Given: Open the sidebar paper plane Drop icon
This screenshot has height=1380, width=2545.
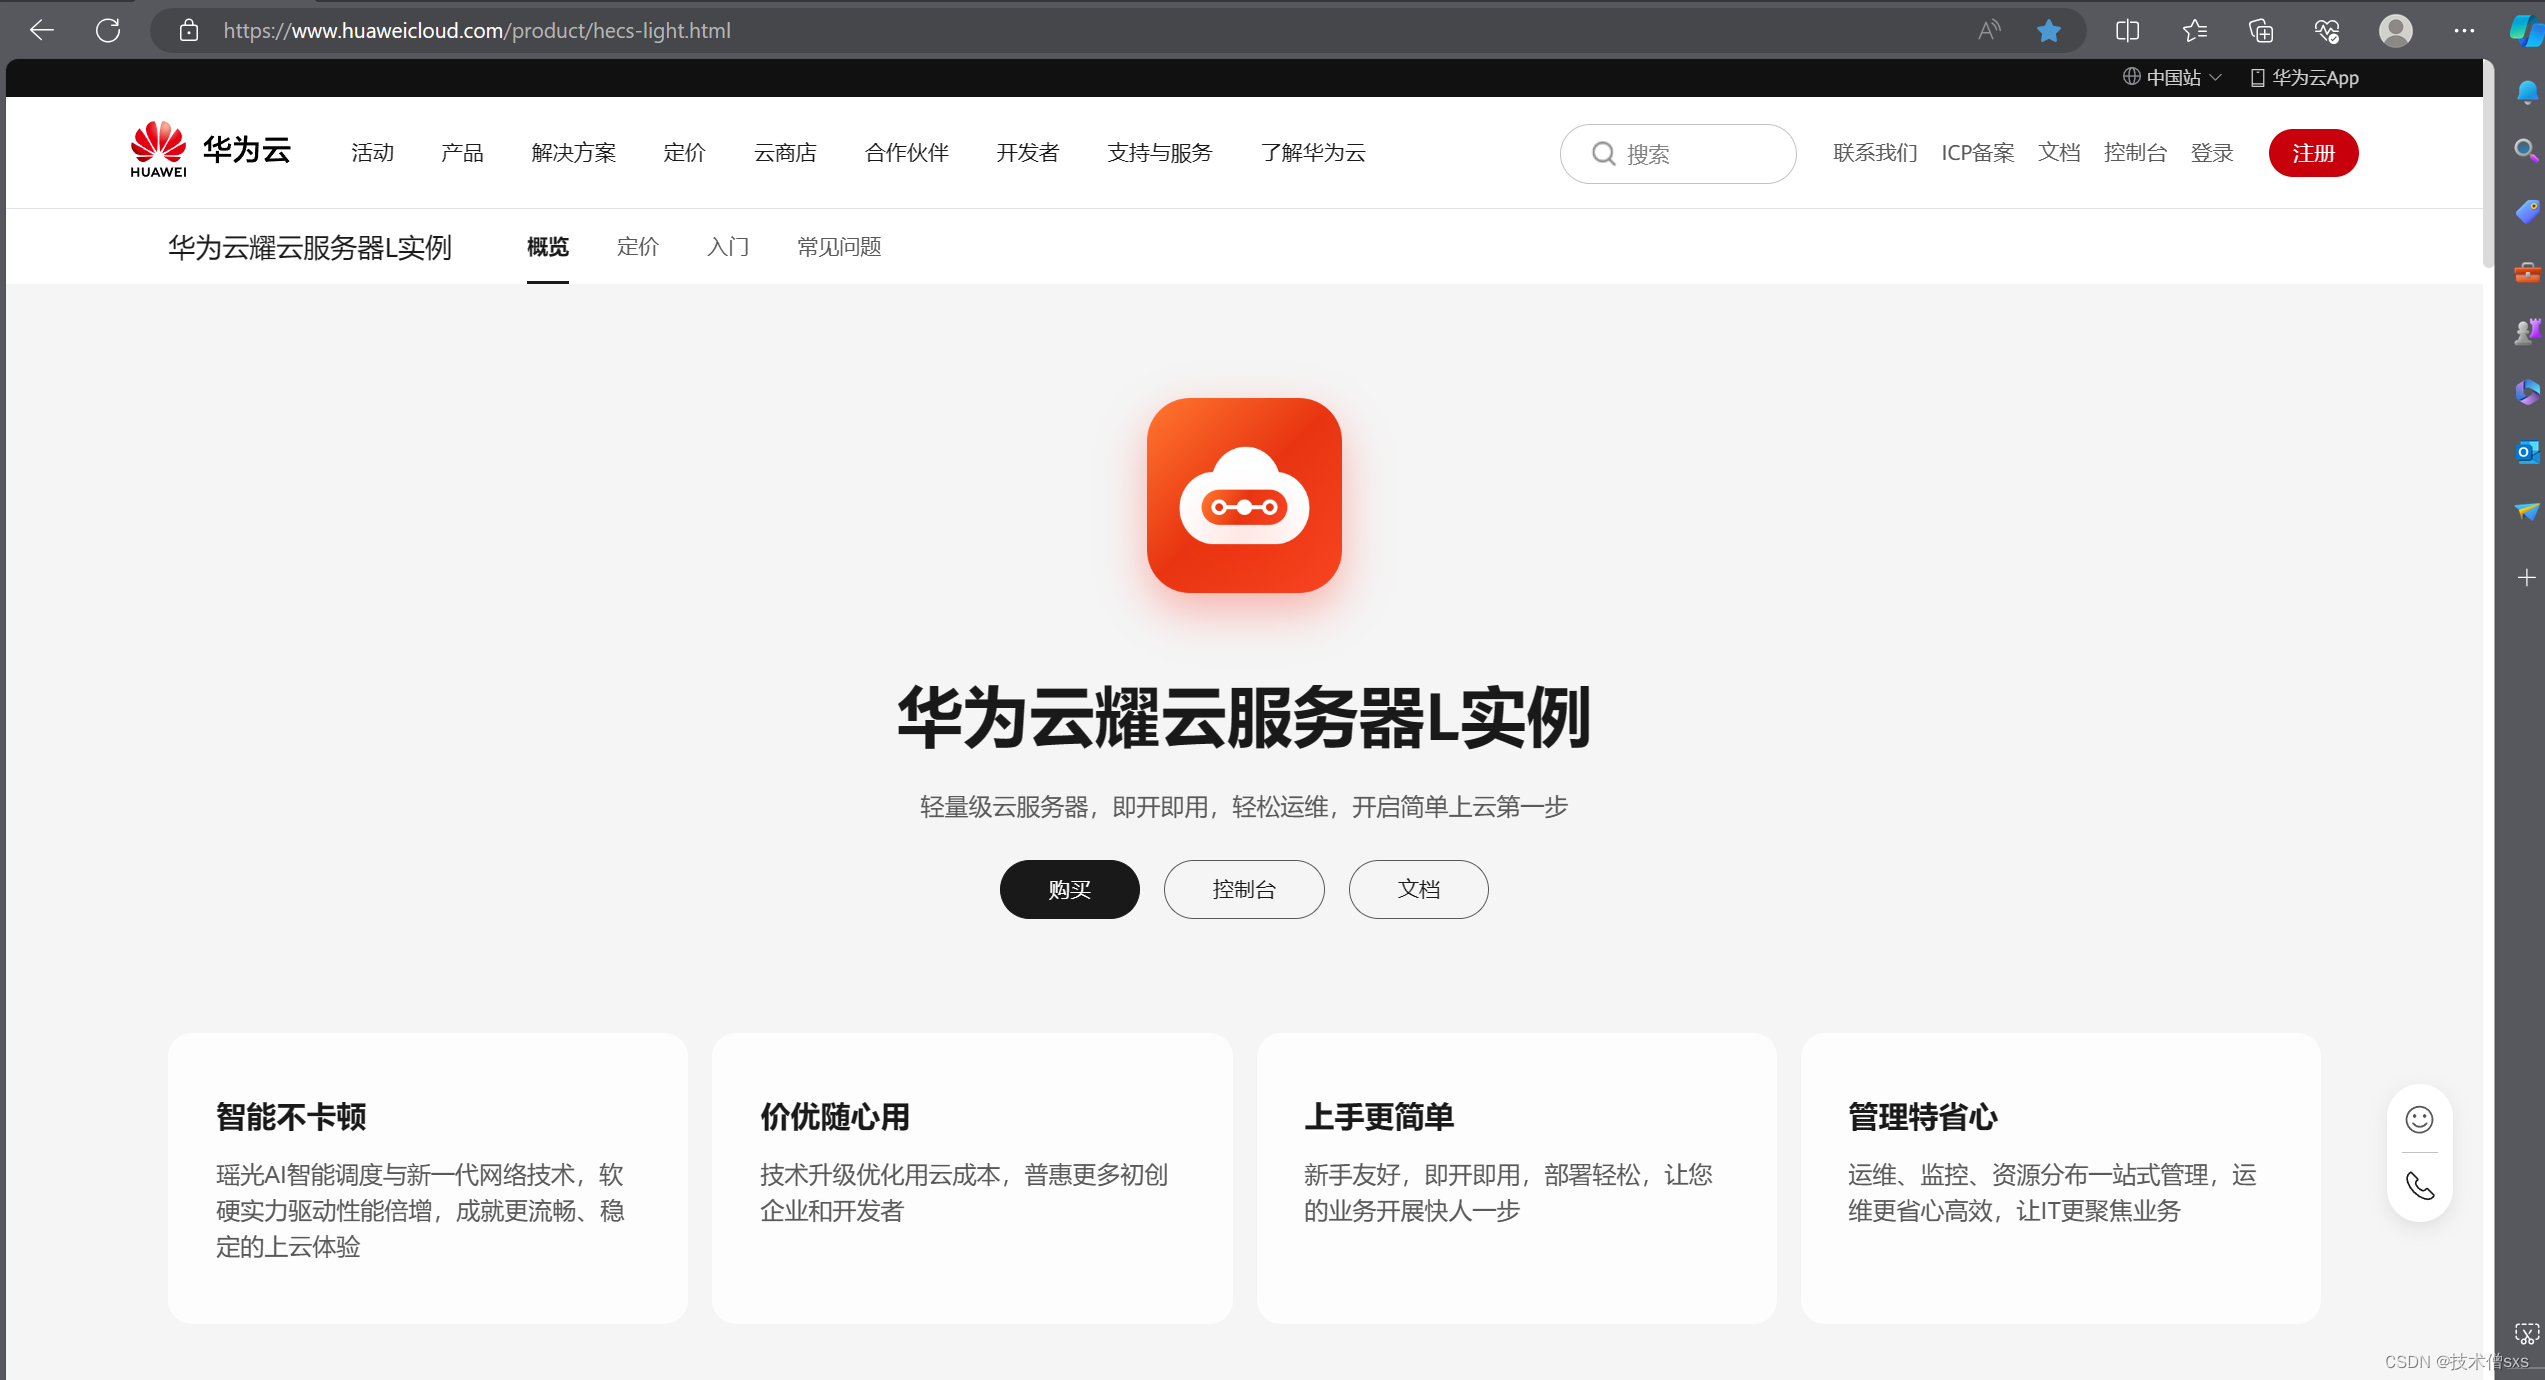Looking at the screenshot, I should (x=2527, y=511).
